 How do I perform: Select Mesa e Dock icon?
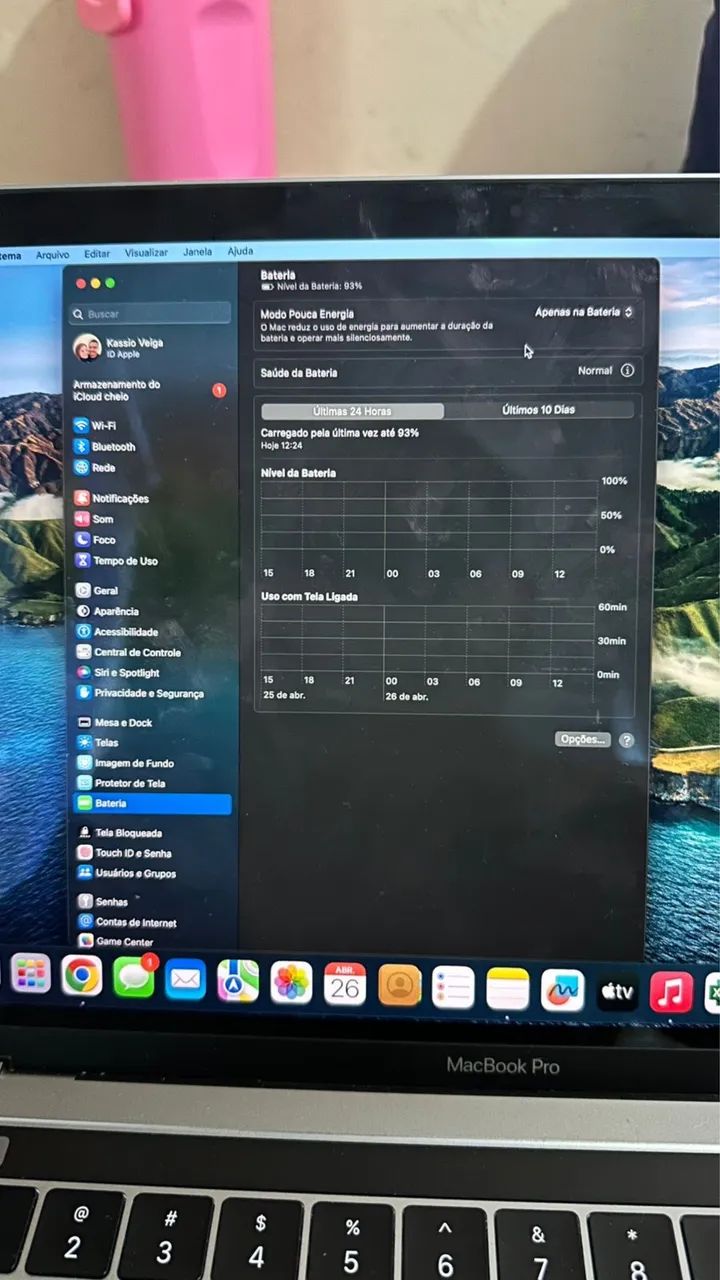(85, 722)
